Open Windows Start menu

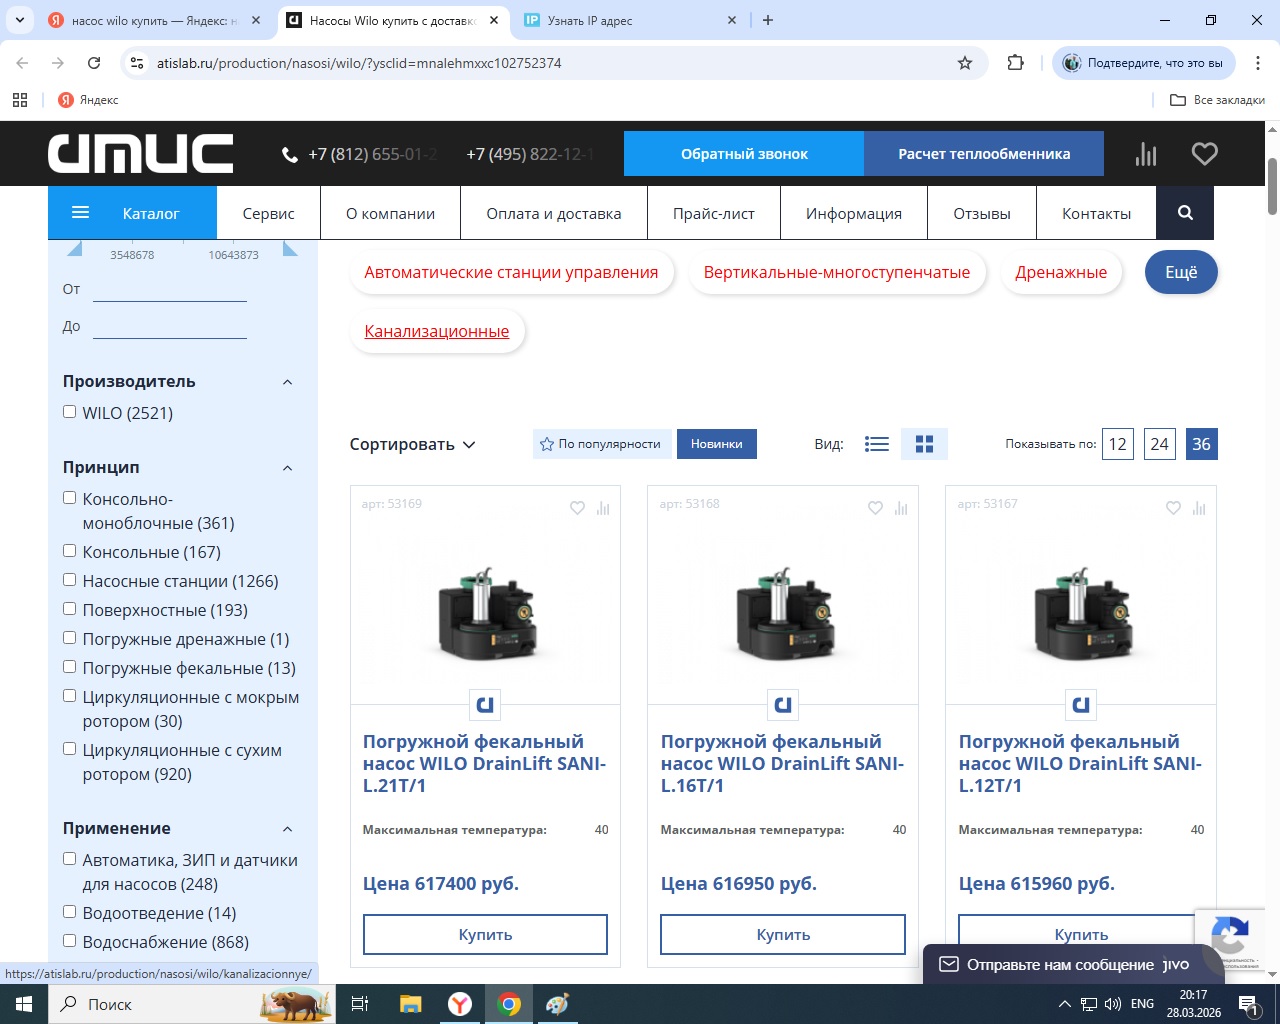pos(24,1004)
